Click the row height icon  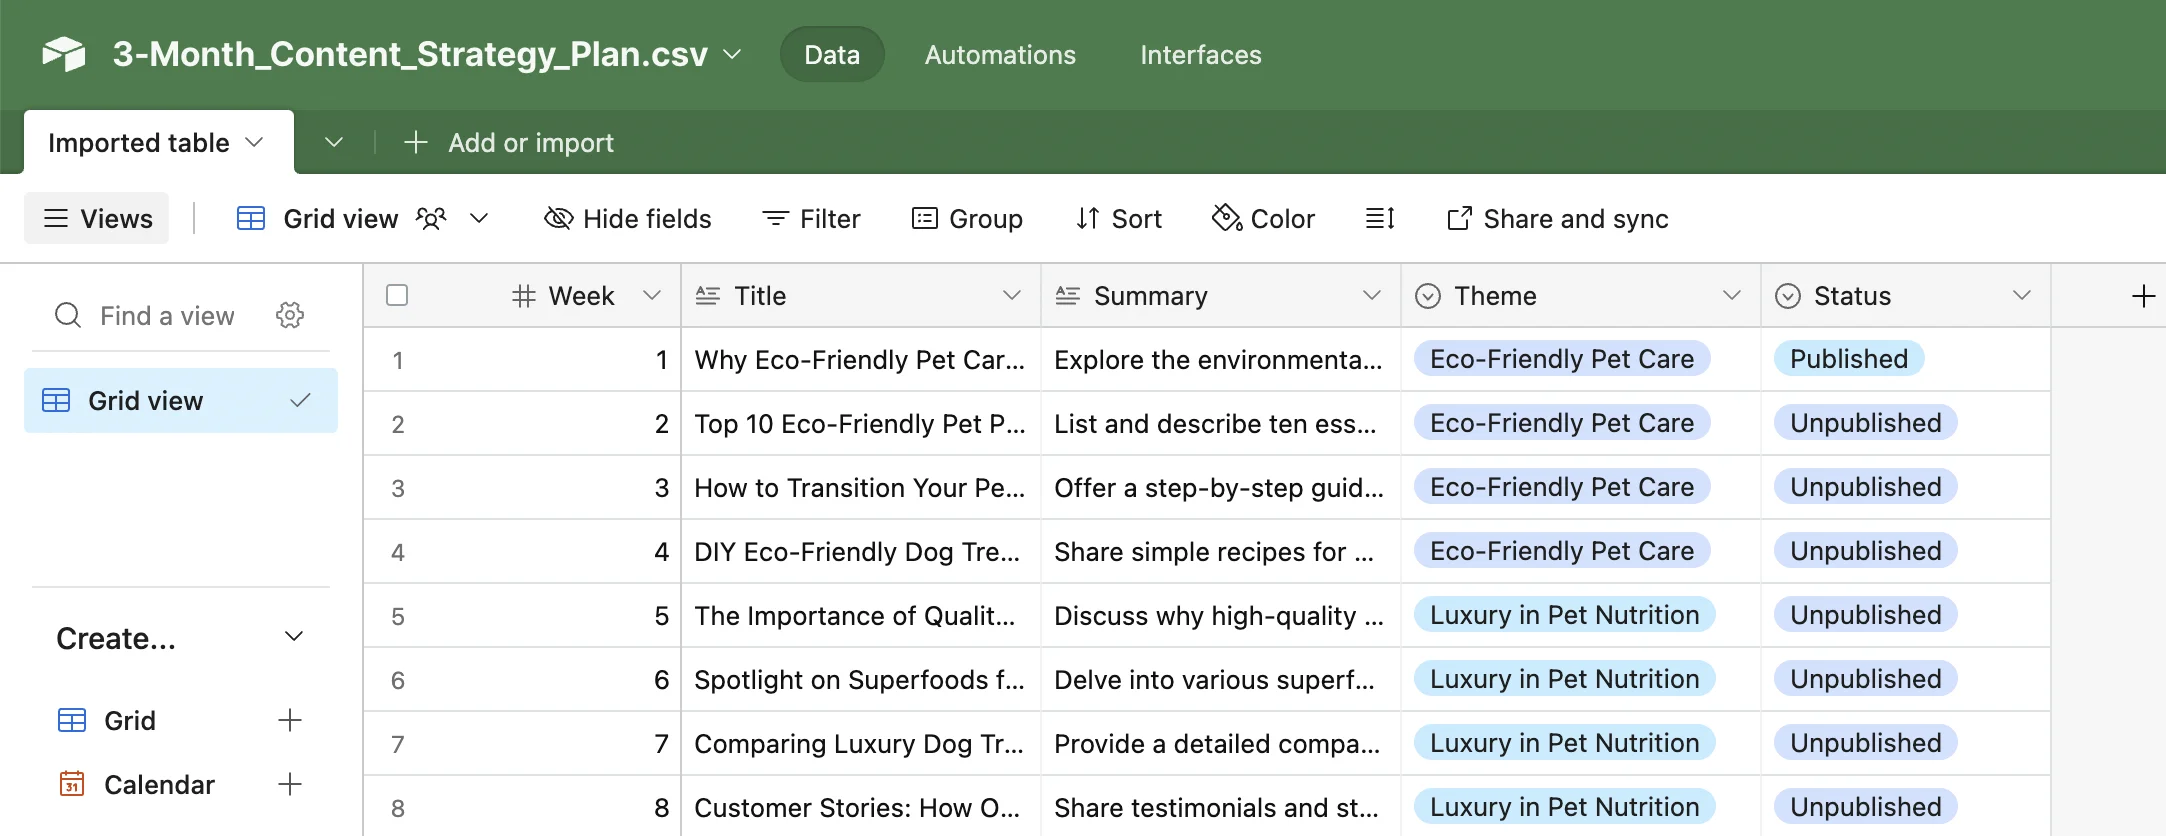[1380, 218]
